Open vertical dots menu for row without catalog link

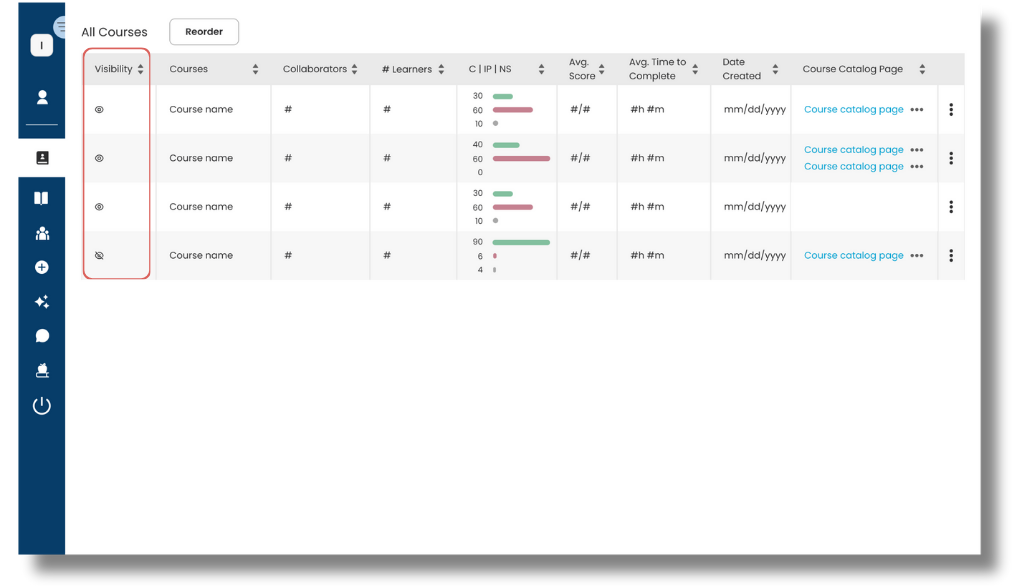951,206
